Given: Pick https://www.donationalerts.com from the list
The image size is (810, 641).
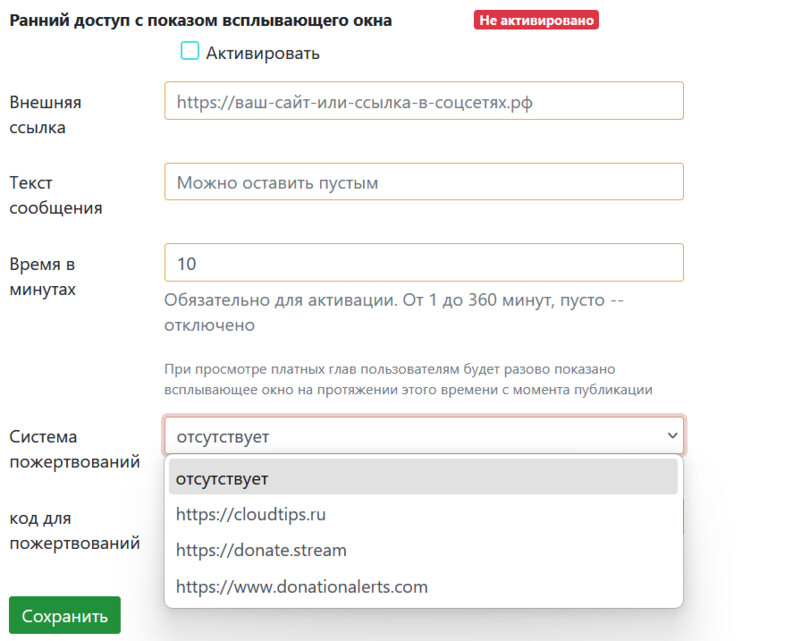Looking at the screenshot, I should [x=301, y=587].
